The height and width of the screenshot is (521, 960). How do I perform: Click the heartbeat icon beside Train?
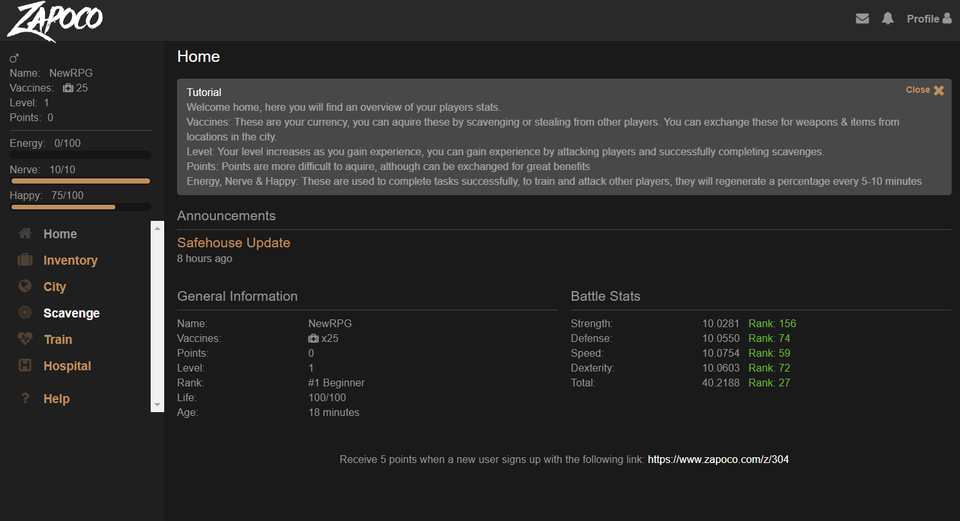(25, 340)
